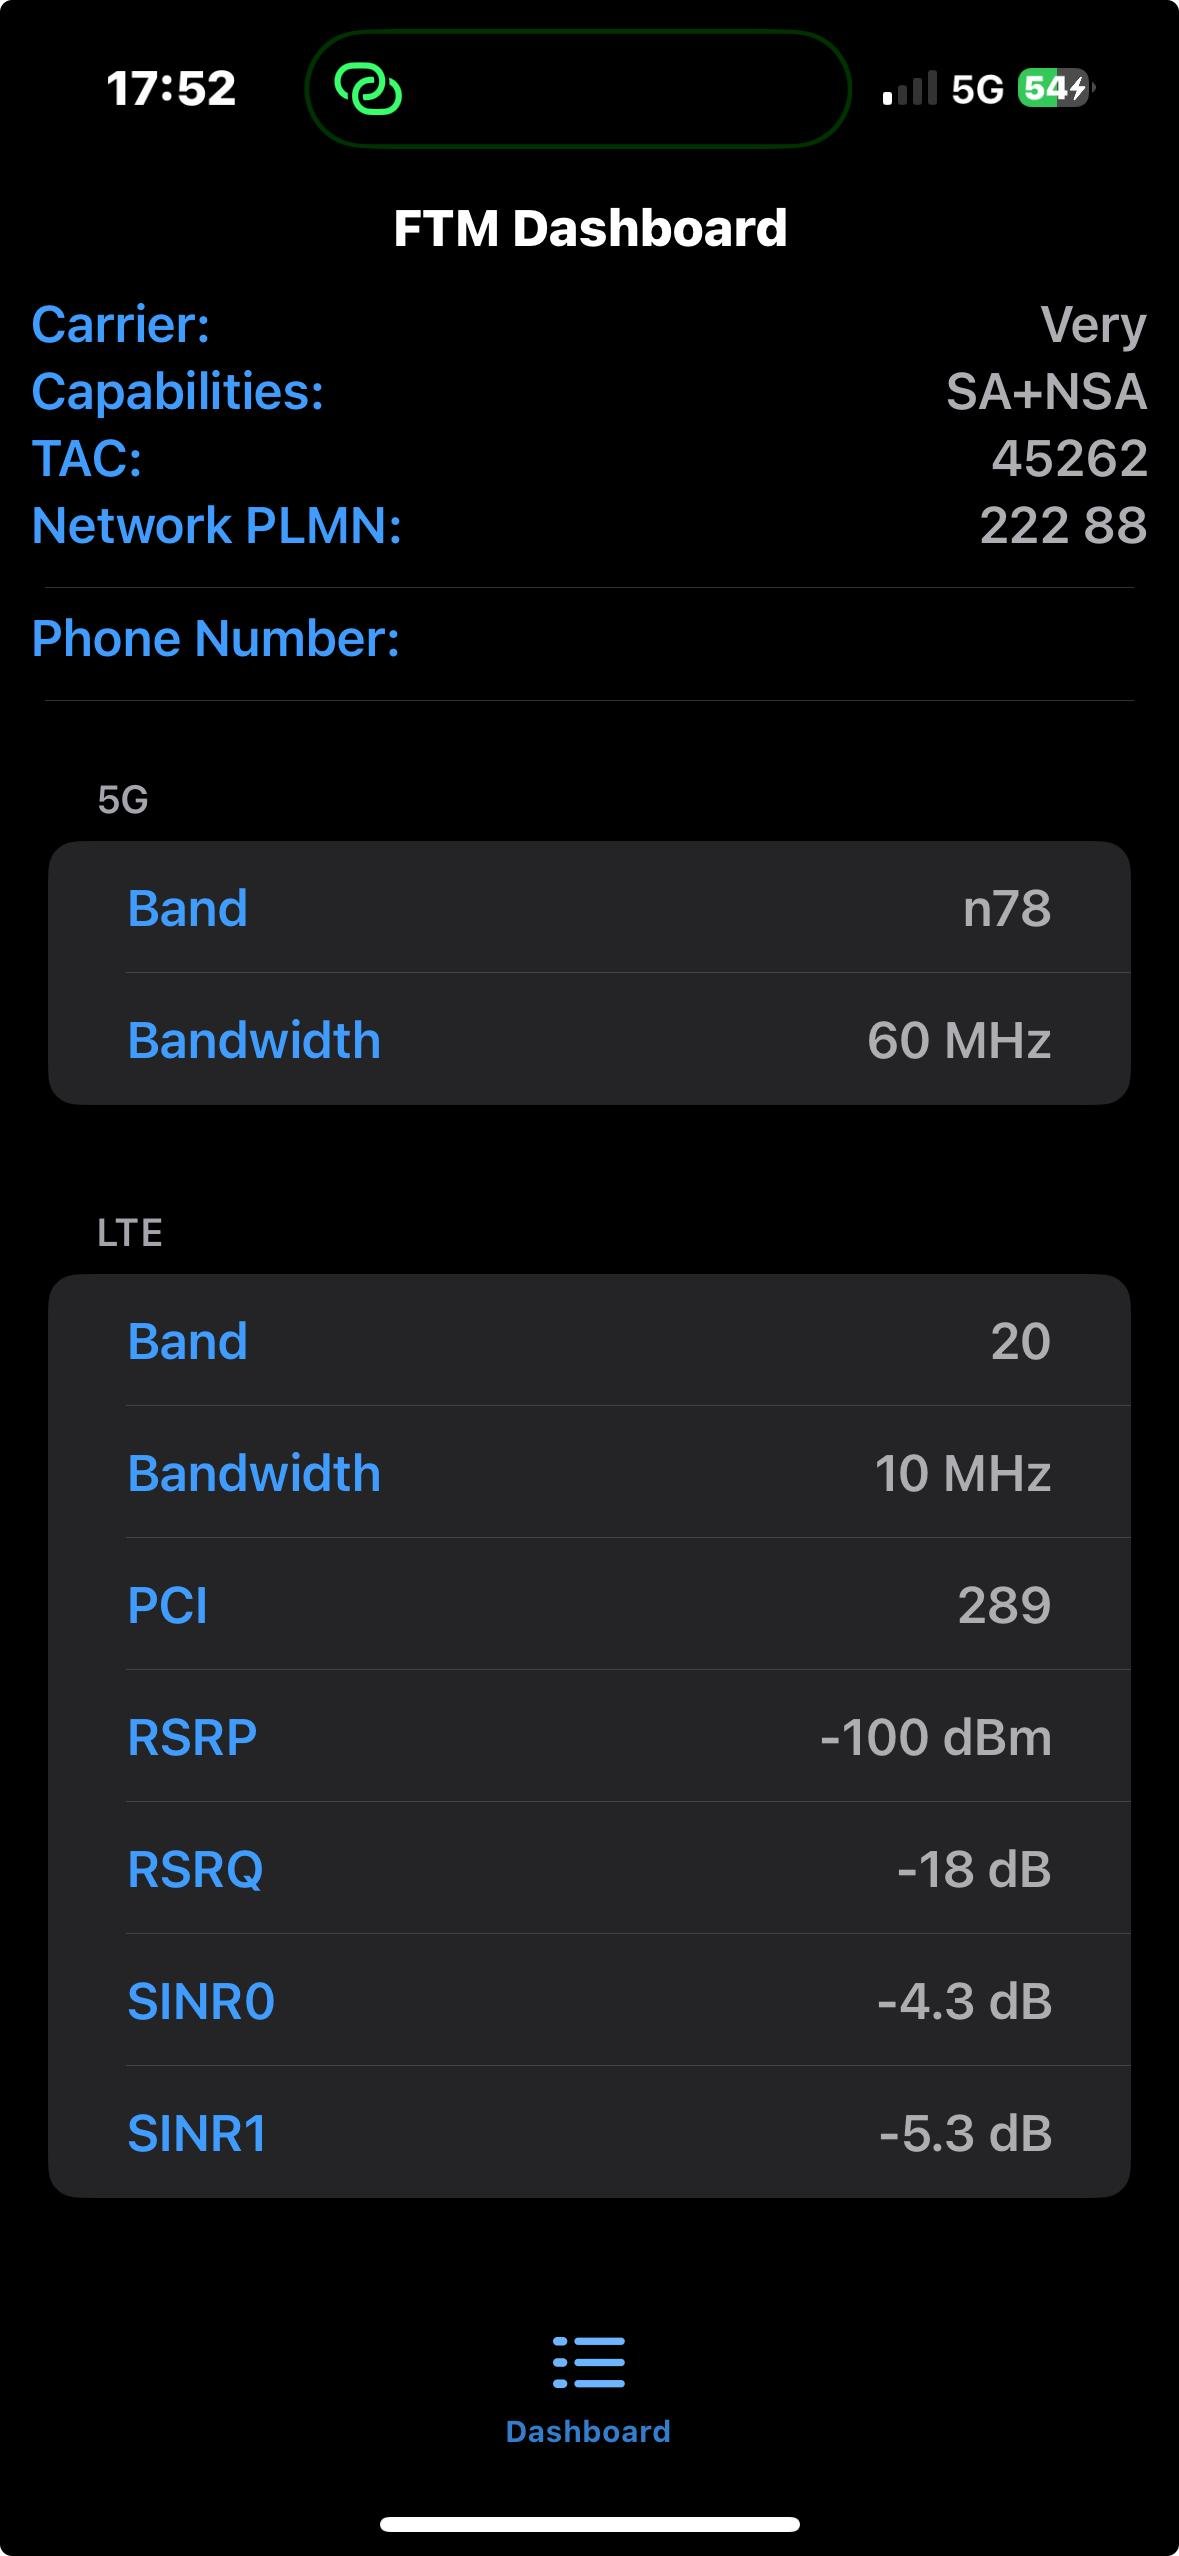1179x2556 pixels.
Task: Tap the SINR1 row
Action: (x=589, y=2133)
